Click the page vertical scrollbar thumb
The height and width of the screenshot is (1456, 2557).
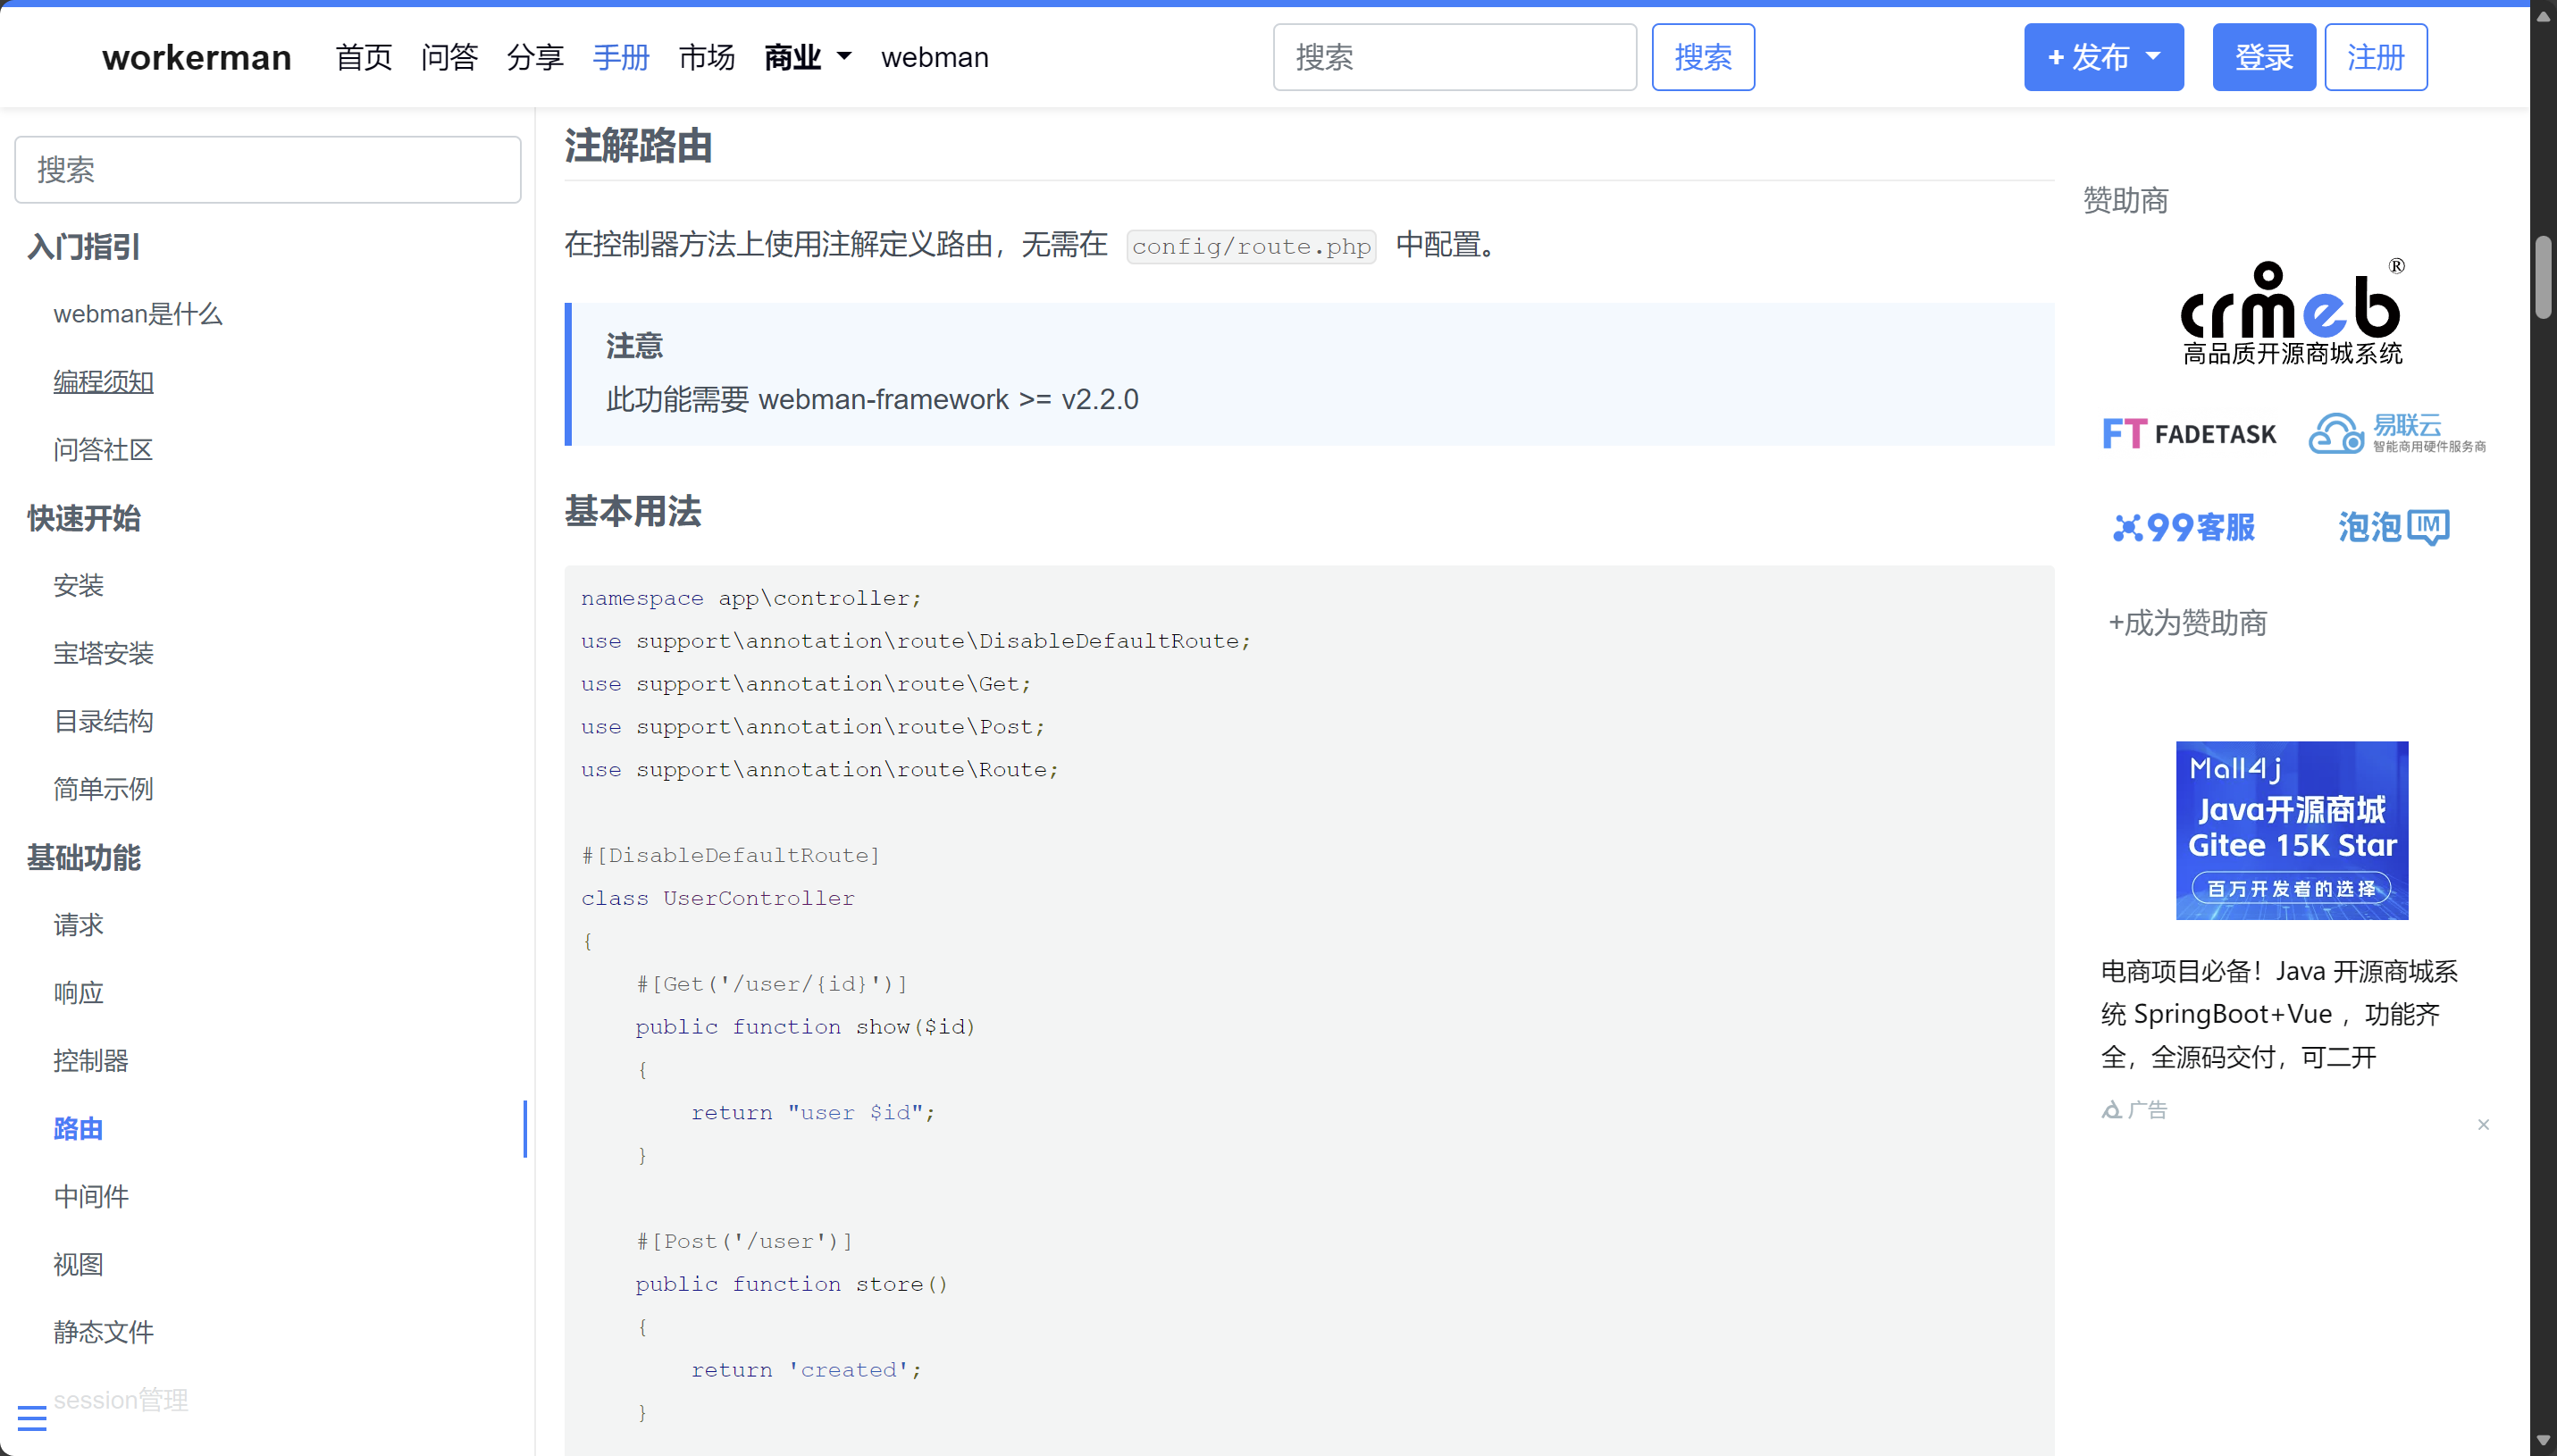[2543, 277]
